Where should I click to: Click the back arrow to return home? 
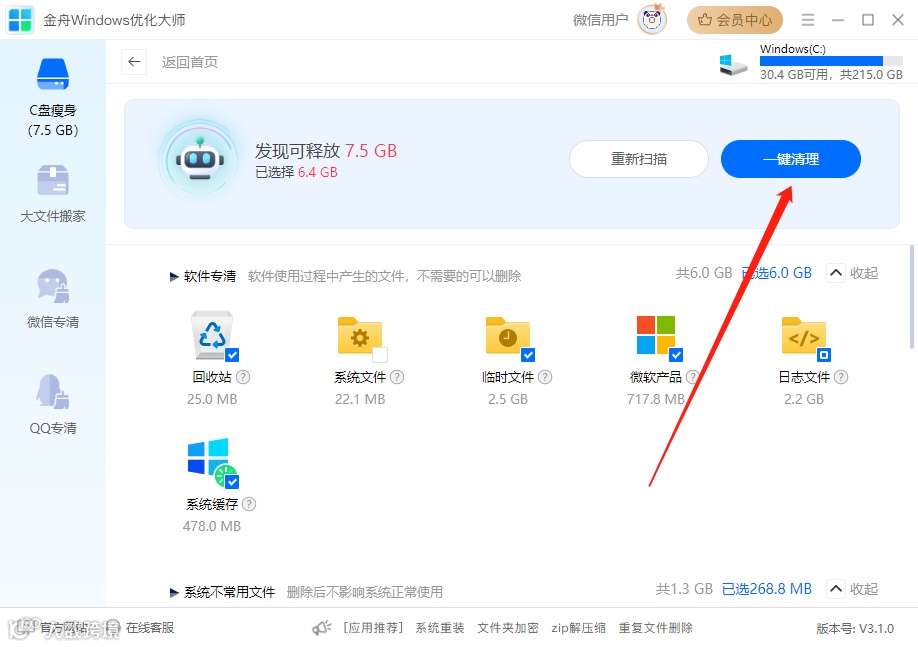coord(134,62)
